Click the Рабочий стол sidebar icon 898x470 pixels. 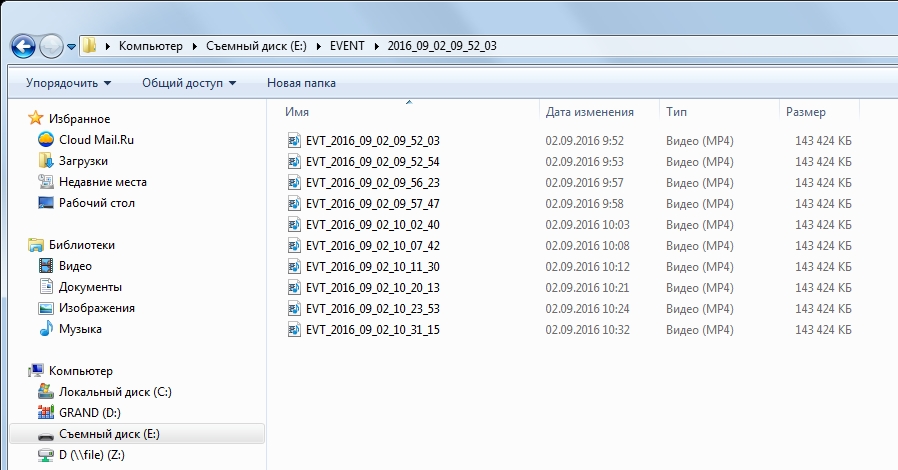pyautogui.click(x=45, y=203)
